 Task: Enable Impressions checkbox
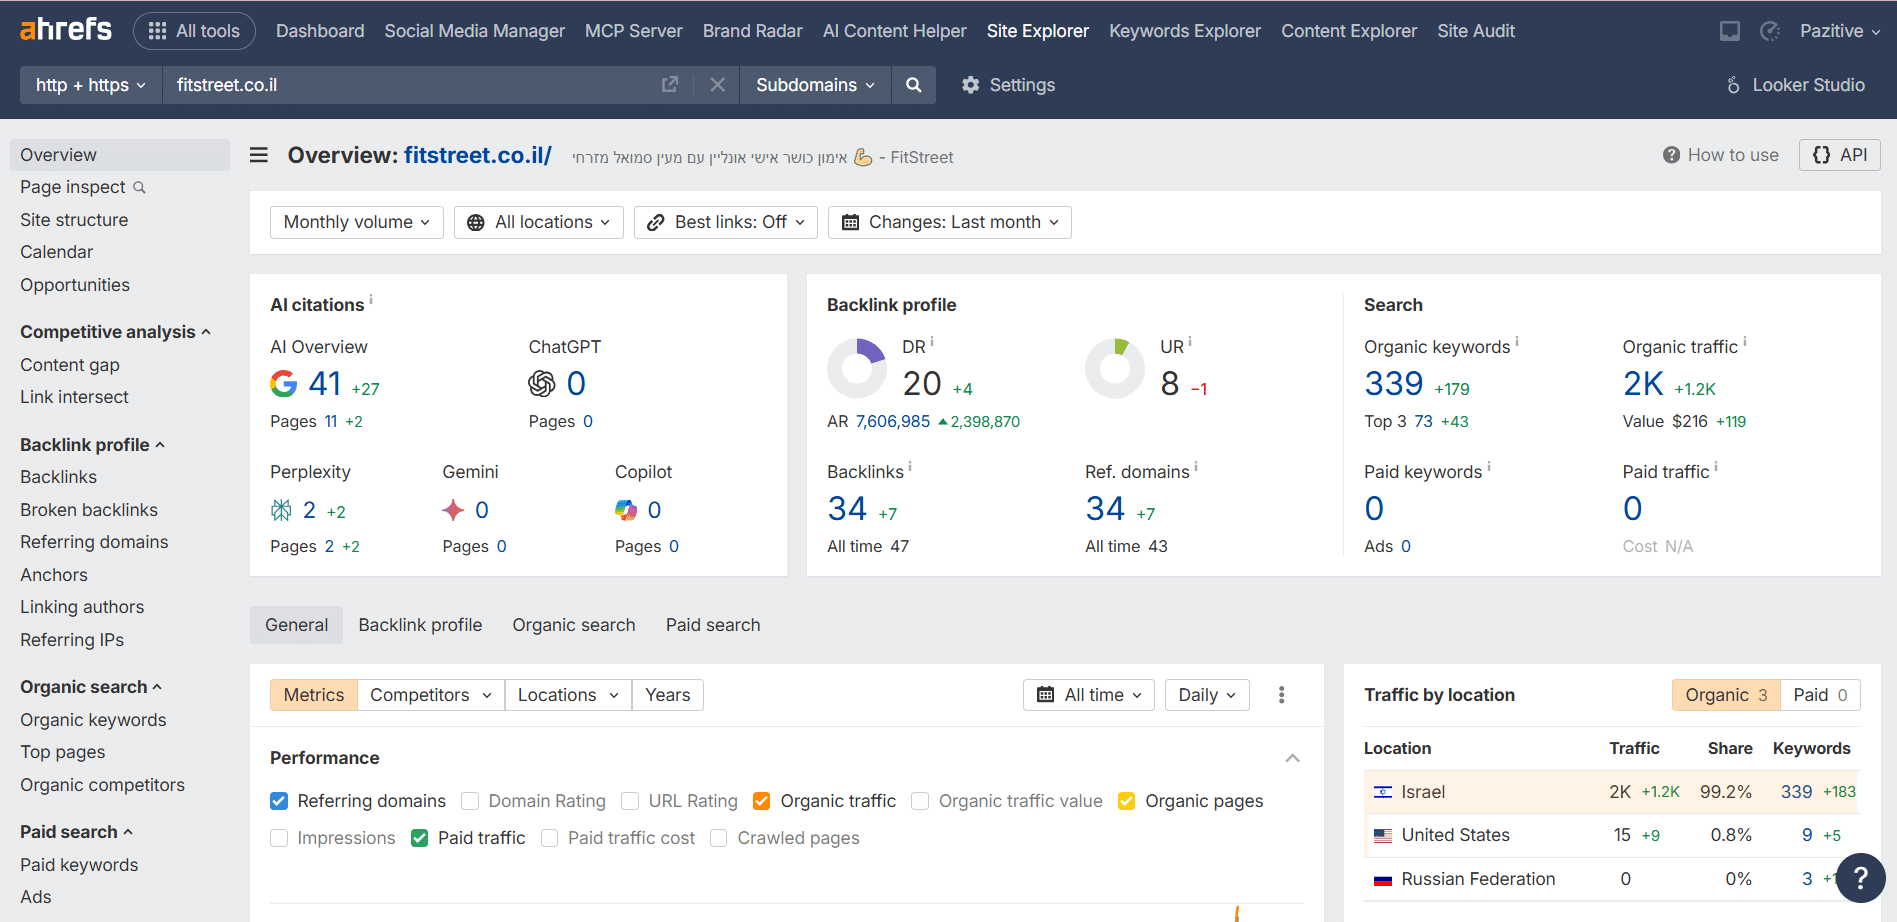coord(279,838)
